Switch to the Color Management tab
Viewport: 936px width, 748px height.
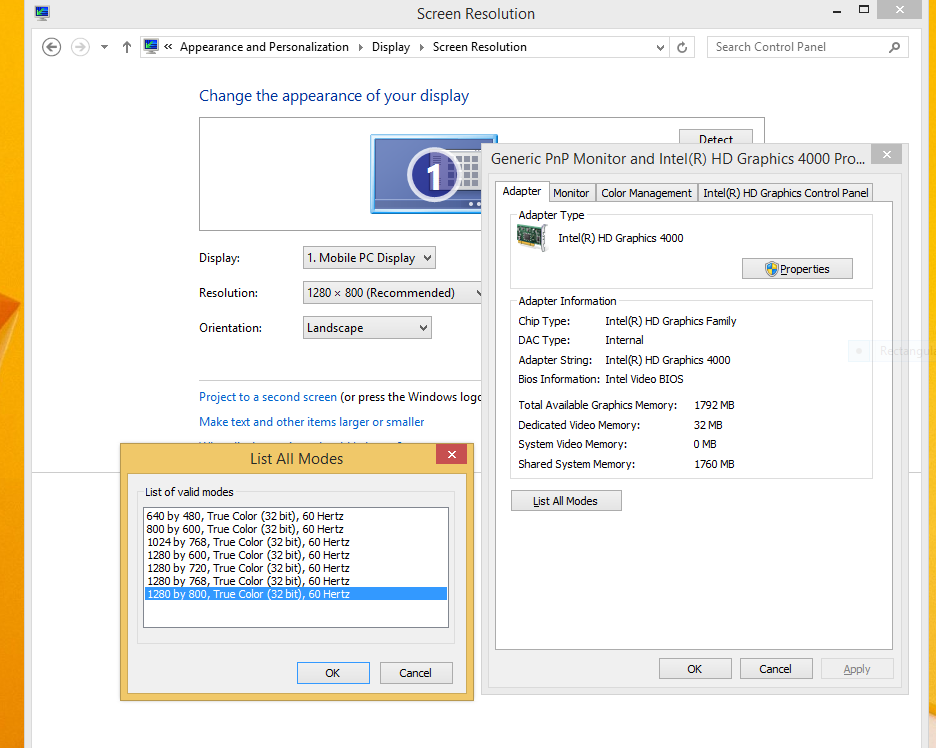pos(646,193)
